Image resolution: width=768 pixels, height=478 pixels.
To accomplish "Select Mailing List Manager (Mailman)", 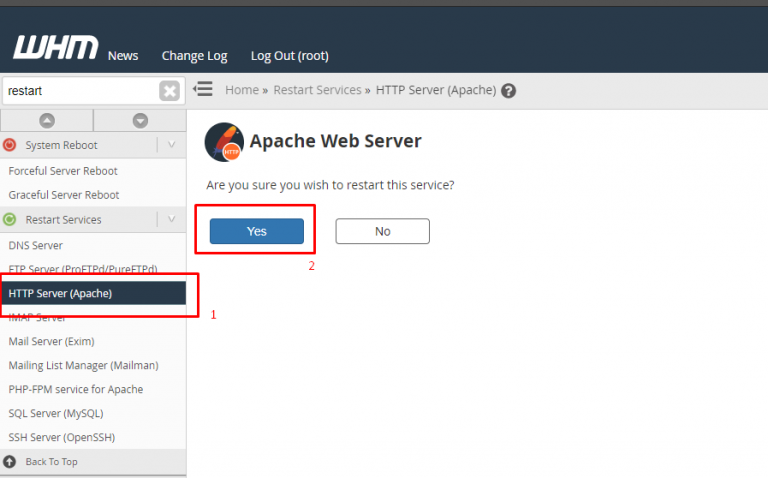I will coord(83,365).
